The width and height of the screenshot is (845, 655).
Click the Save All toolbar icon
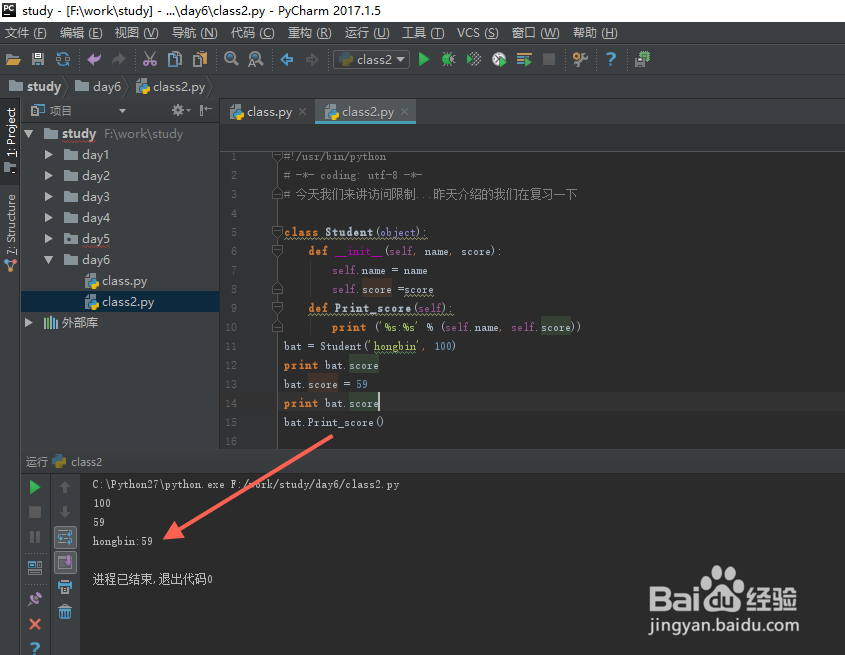[38, 59]
